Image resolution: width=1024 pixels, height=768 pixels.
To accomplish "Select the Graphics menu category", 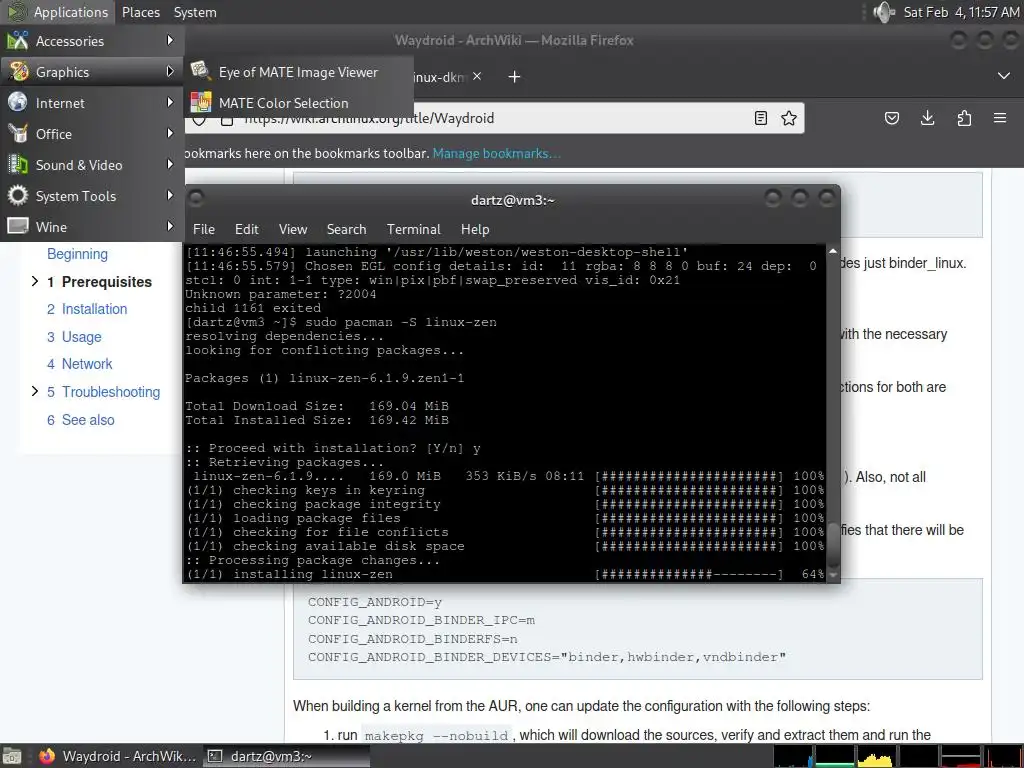I will [x=91, y=72].
